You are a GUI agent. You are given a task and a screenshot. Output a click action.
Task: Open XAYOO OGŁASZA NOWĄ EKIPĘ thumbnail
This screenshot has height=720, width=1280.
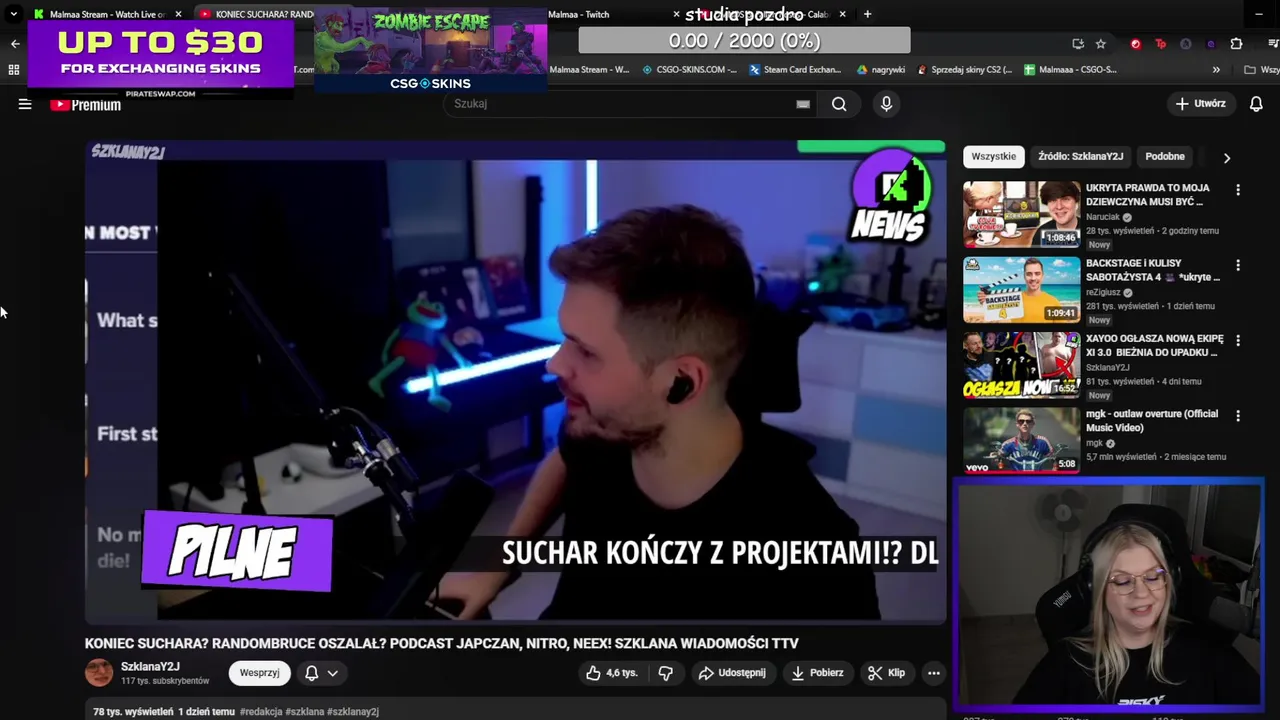(x=1021, y=364)
